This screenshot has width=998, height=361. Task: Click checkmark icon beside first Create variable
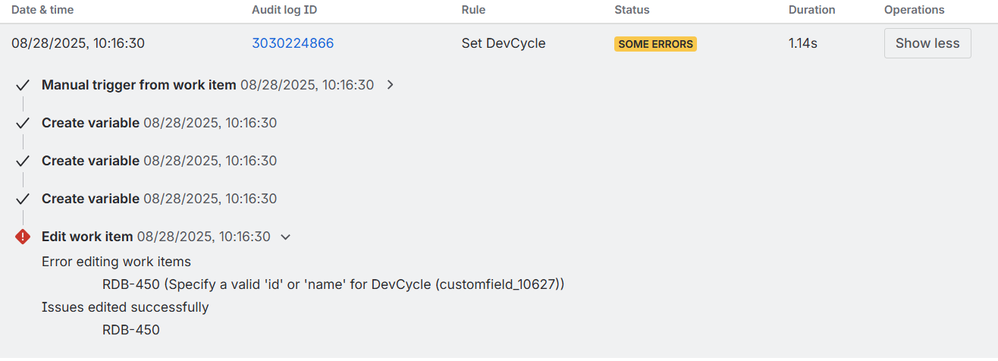[x=23, y=123]
